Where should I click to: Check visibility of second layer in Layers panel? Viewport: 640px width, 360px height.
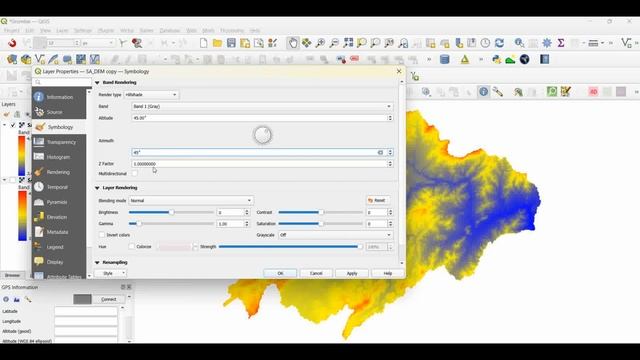tap(13, 180)
